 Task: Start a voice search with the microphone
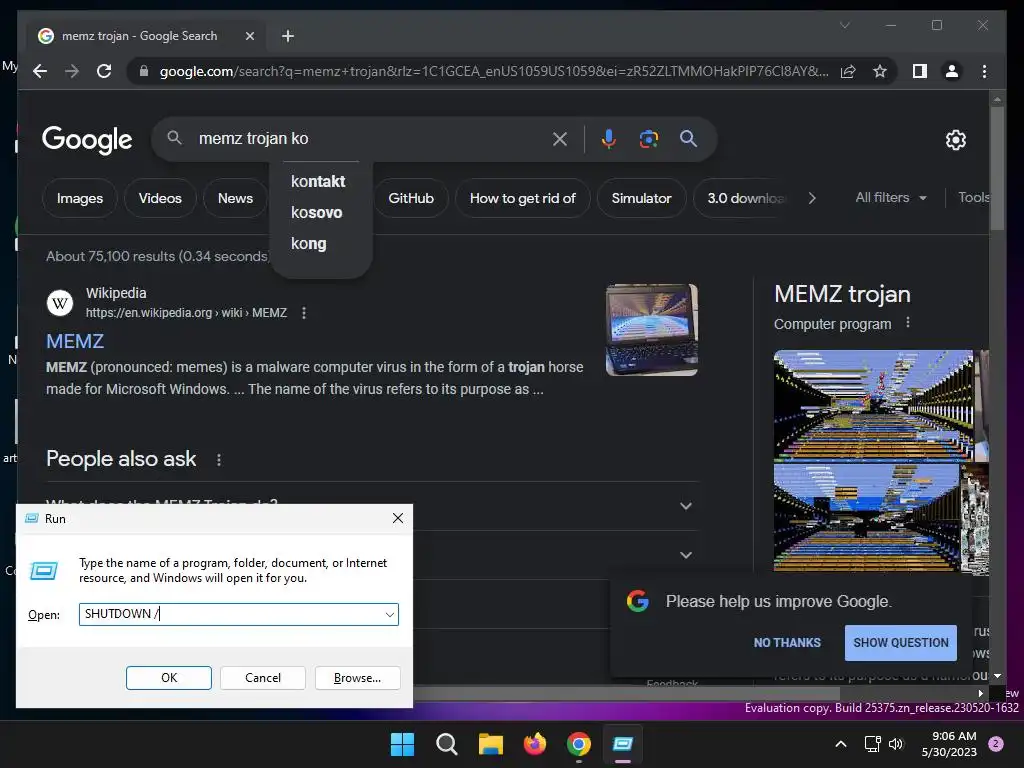(608, 138)
